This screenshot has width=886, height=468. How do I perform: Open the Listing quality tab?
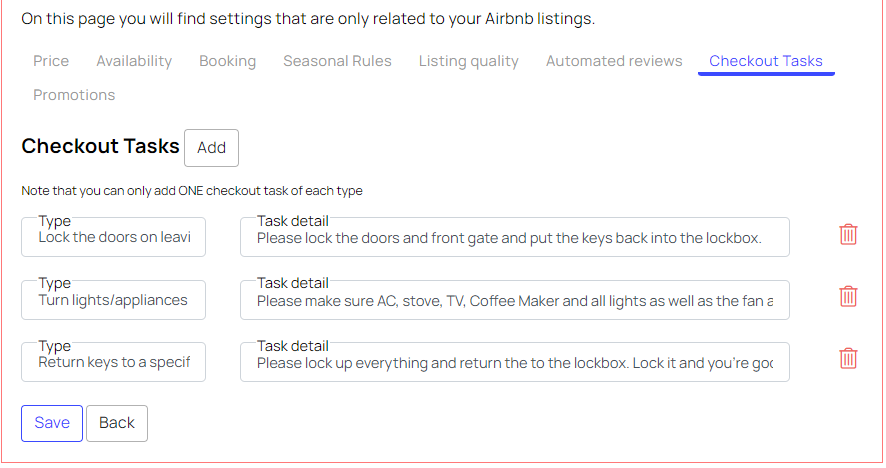(x=468, y=61)
